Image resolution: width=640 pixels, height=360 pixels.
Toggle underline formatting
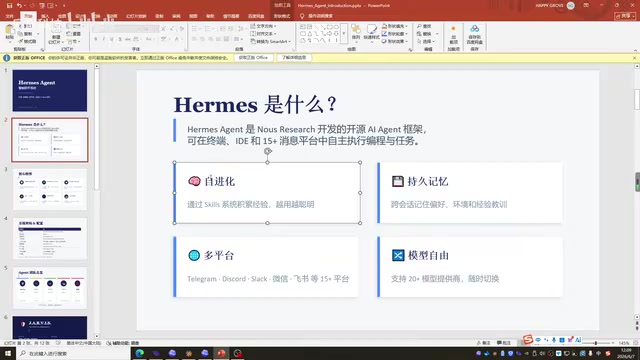pos(111,39)
